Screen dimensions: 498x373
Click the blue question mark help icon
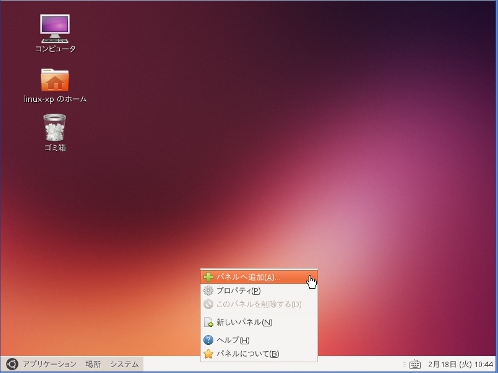(x=208, y=340)
